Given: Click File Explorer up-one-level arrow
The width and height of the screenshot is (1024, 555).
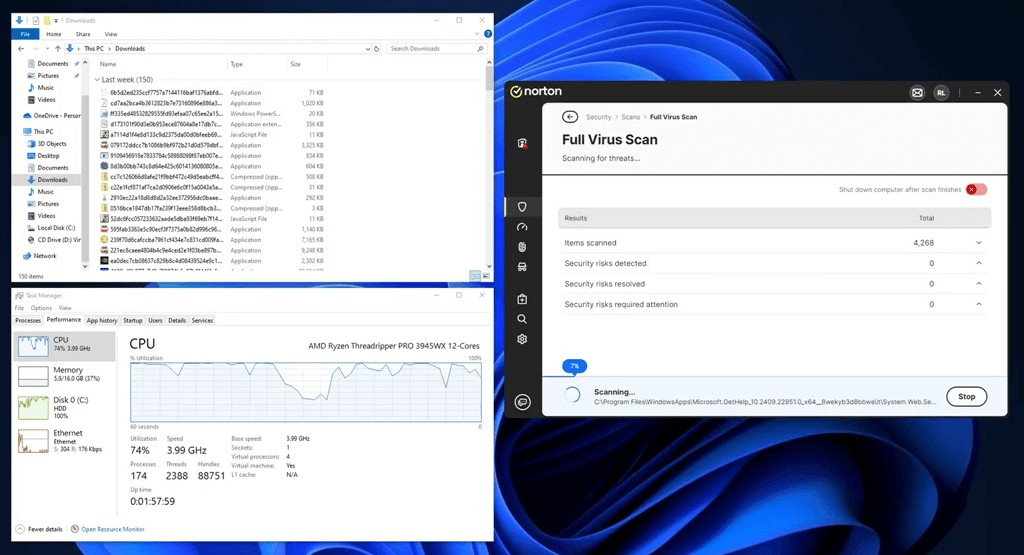Looking at the screenshot, I should coord(57,48).
